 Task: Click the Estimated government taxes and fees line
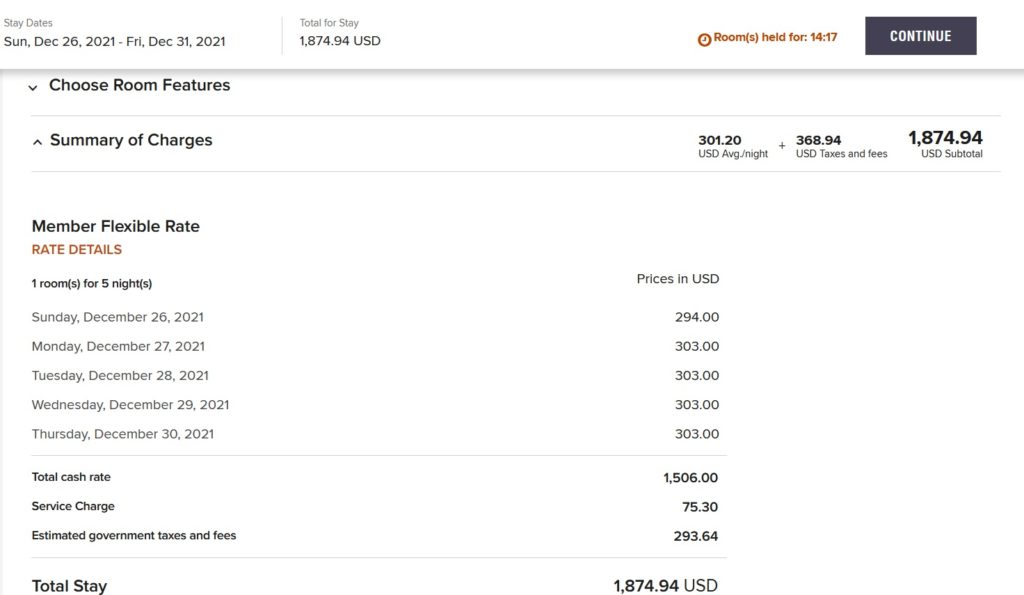(134, 536)
